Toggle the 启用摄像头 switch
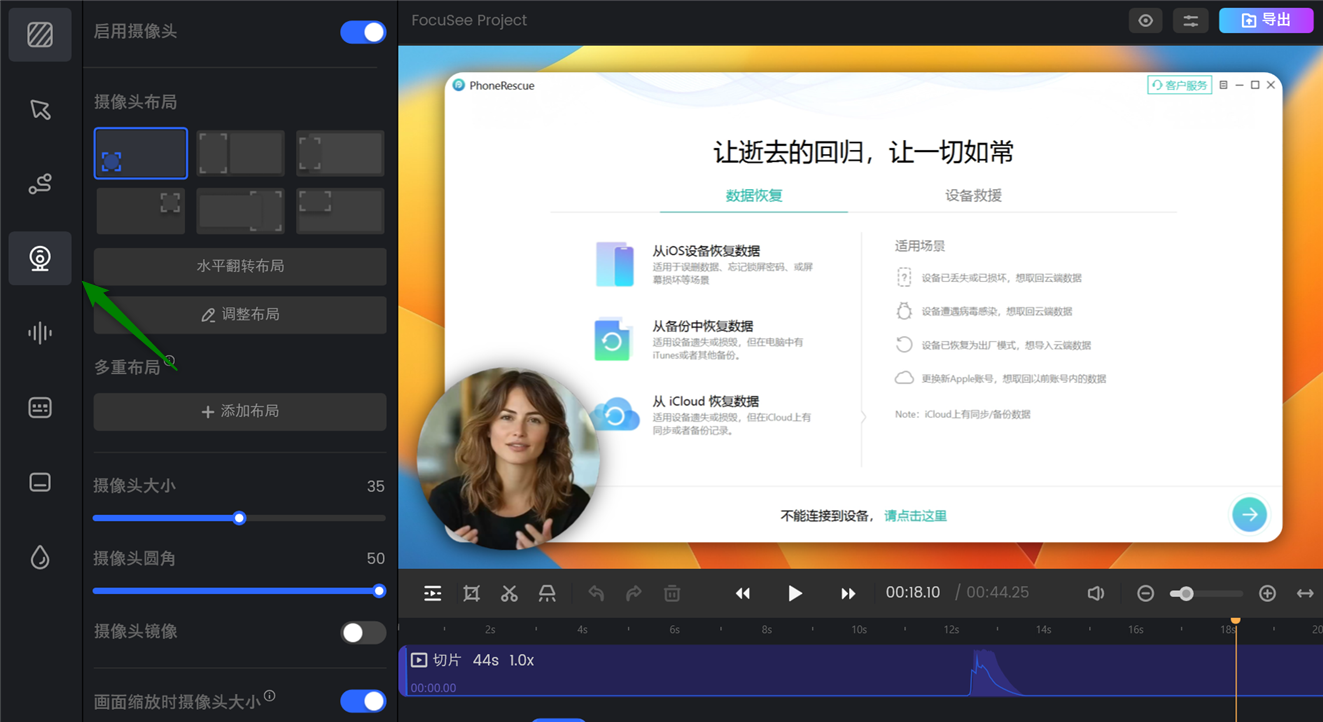 pyautogui.click(x=363, y=32)
